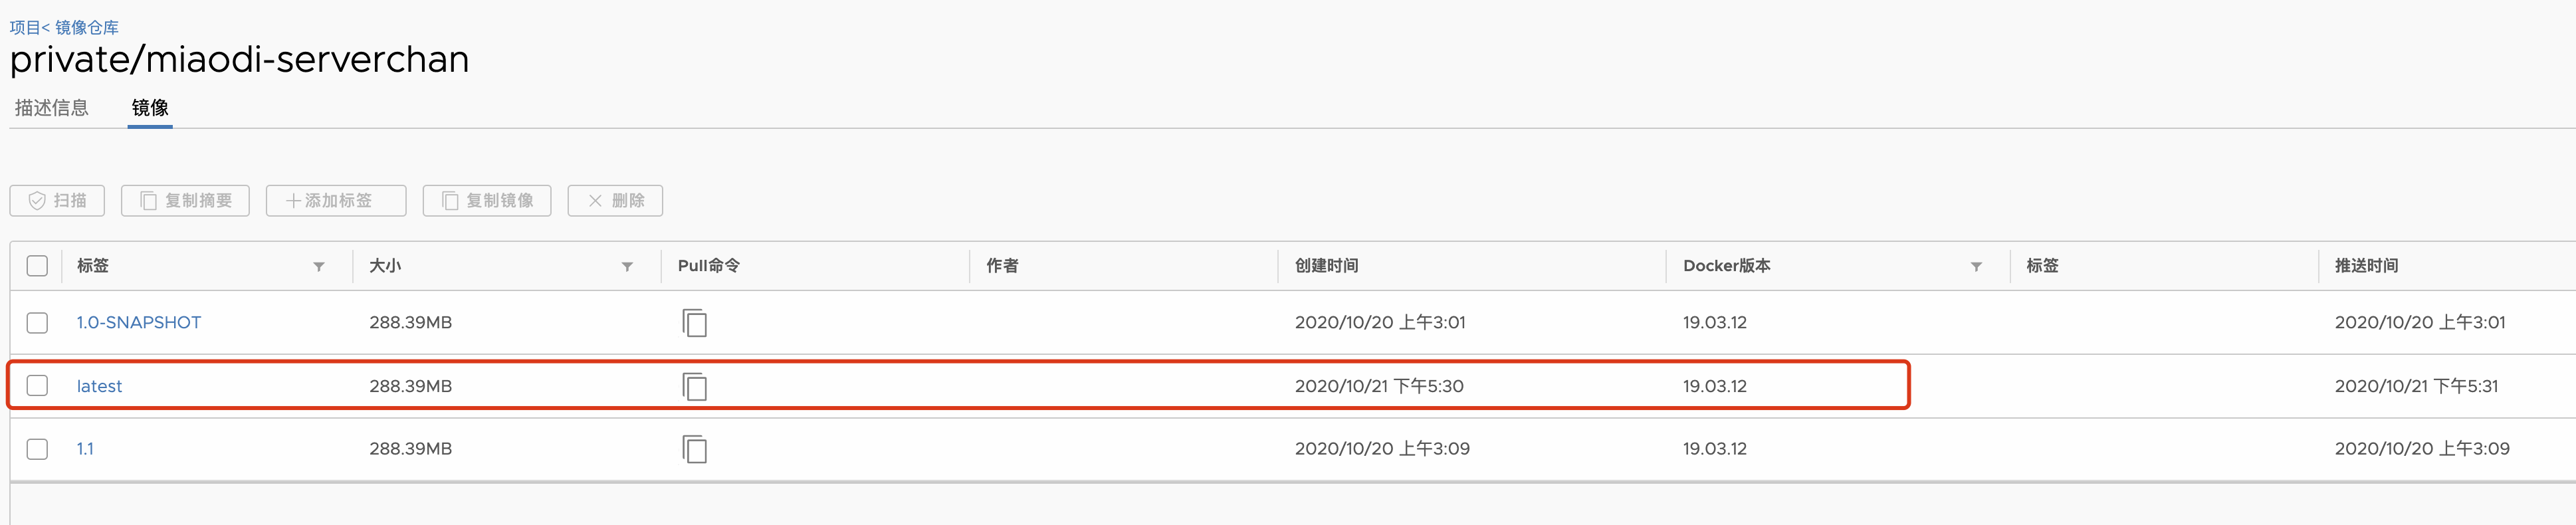Open the filter on 大小 column
The width and height of the screenshot is (2576, 525).
coord(627,267)
